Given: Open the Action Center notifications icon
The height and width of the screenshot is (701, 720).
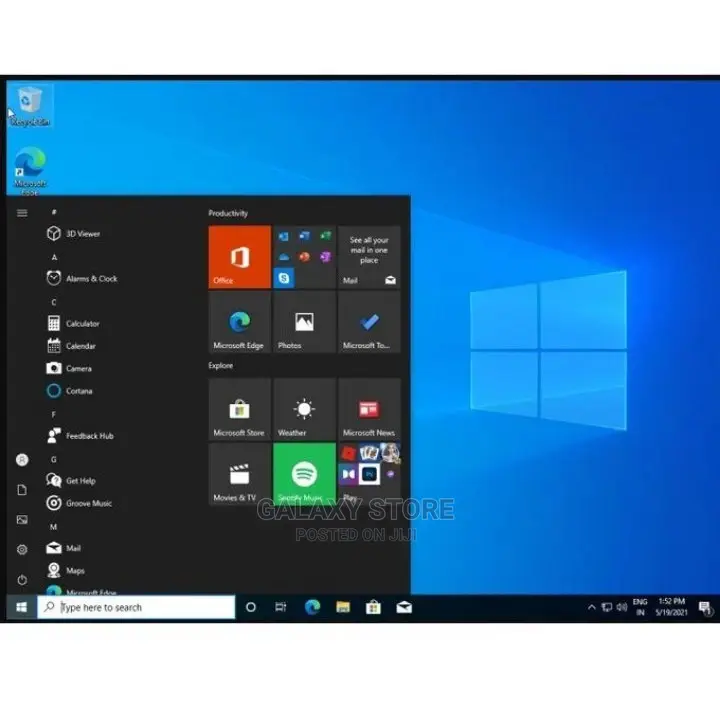Looking at the screenshot, I should coord(705,608).
